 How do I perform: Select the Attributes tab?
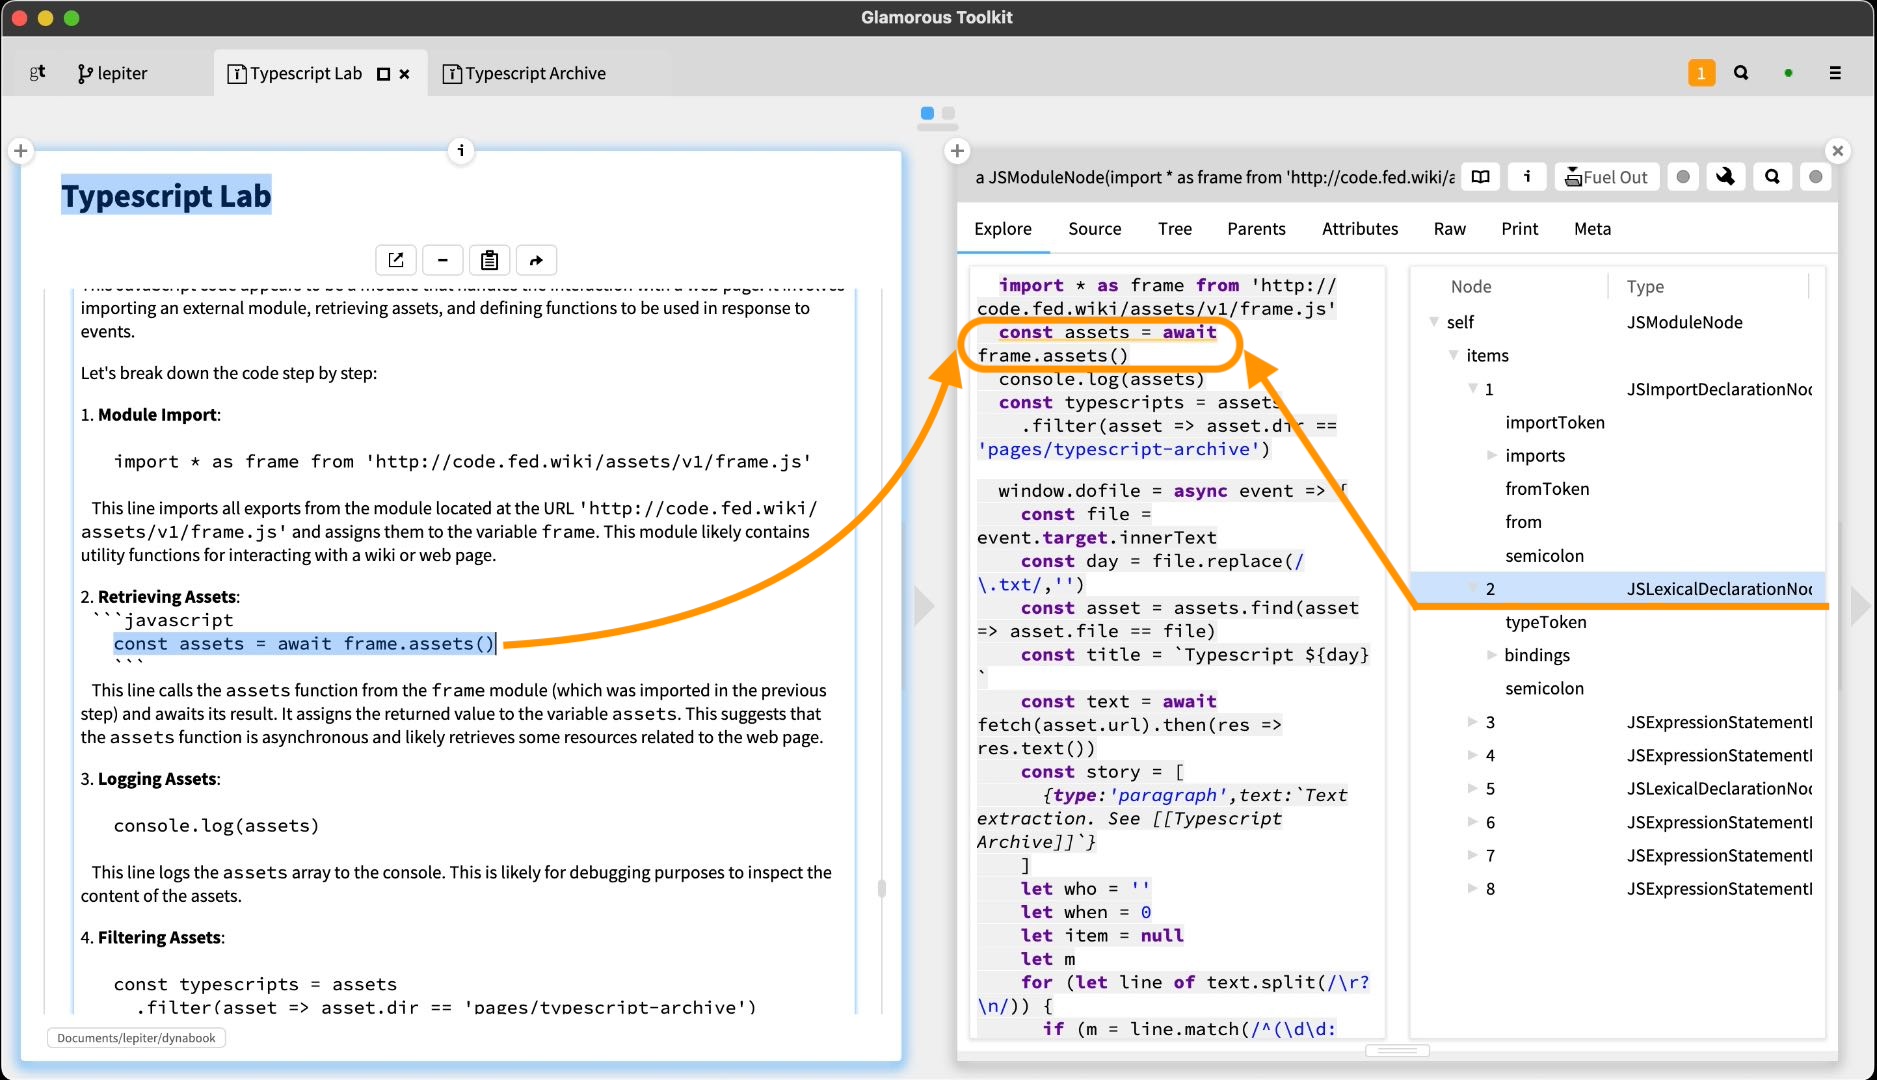pos(1360,229)
